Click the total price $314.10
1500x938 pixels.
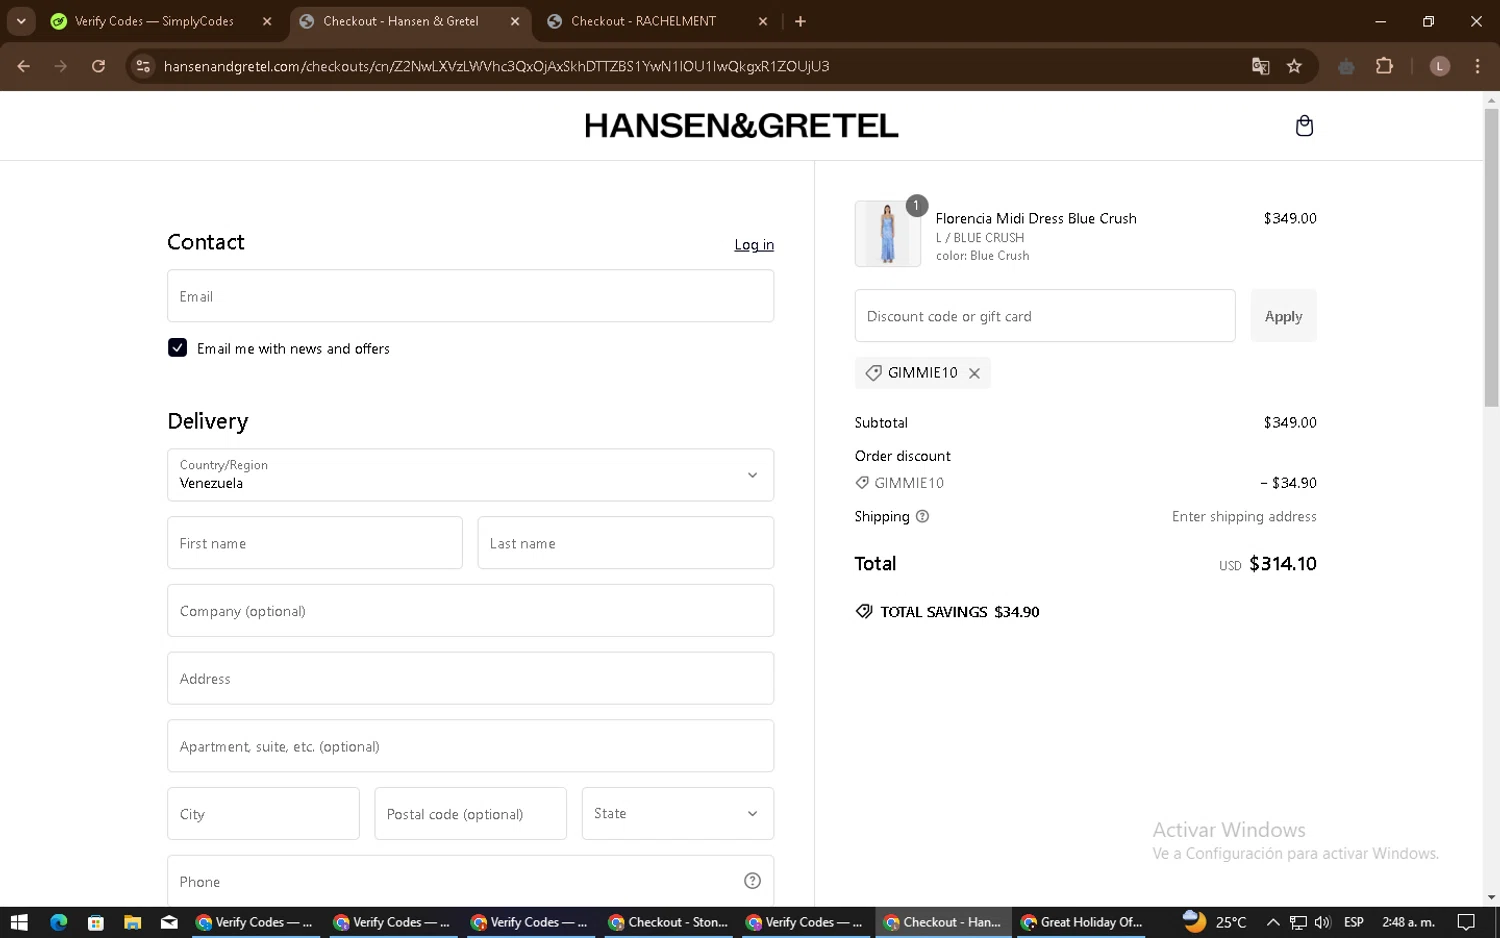pyautogui.click(x=1283, y=564)
